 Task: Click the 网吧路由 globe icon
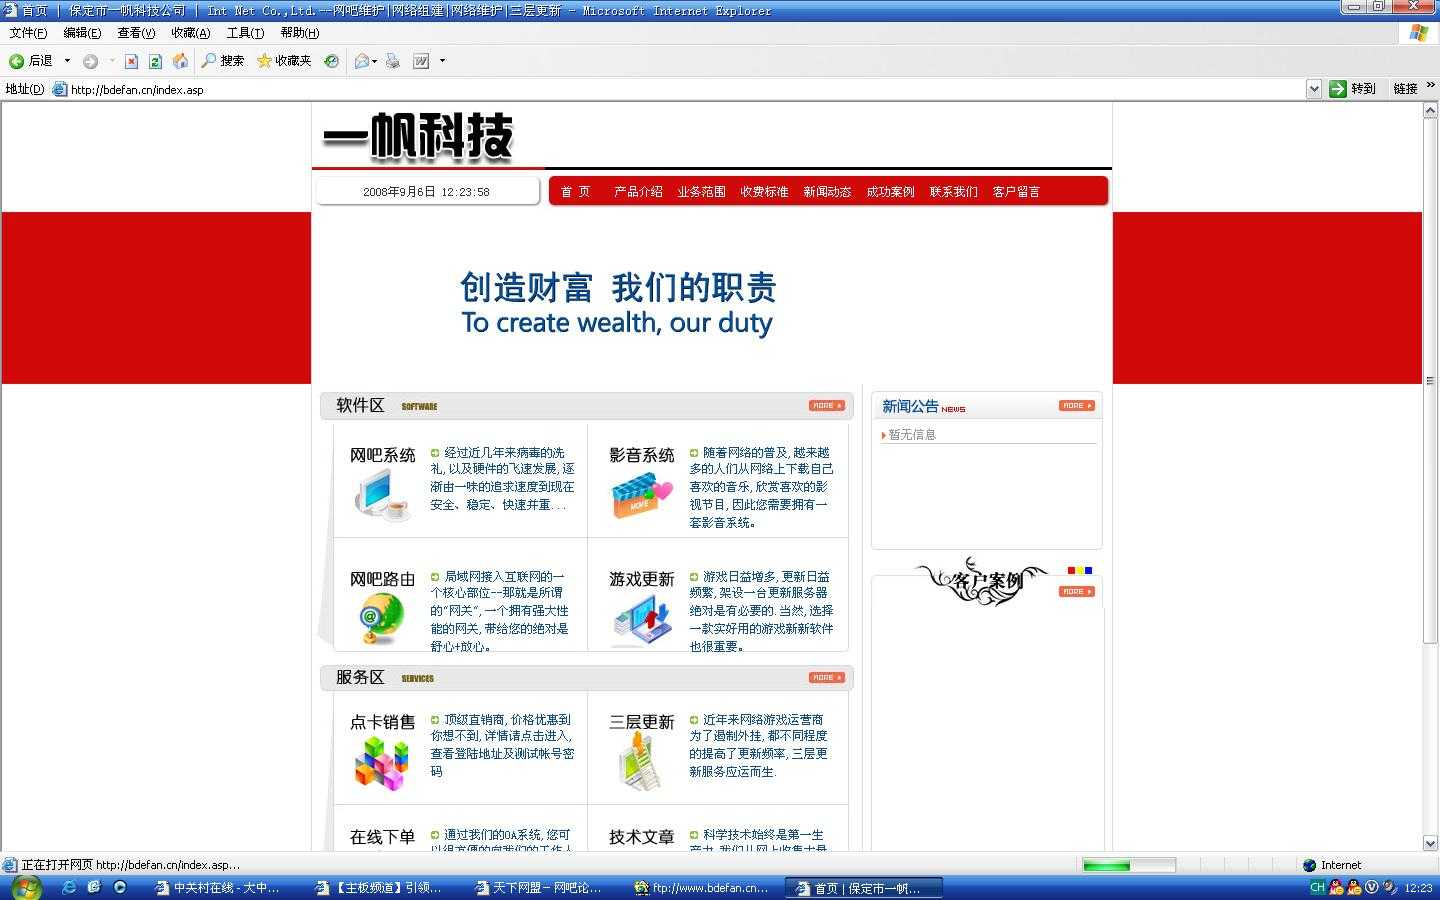click(x=381, y=619)
